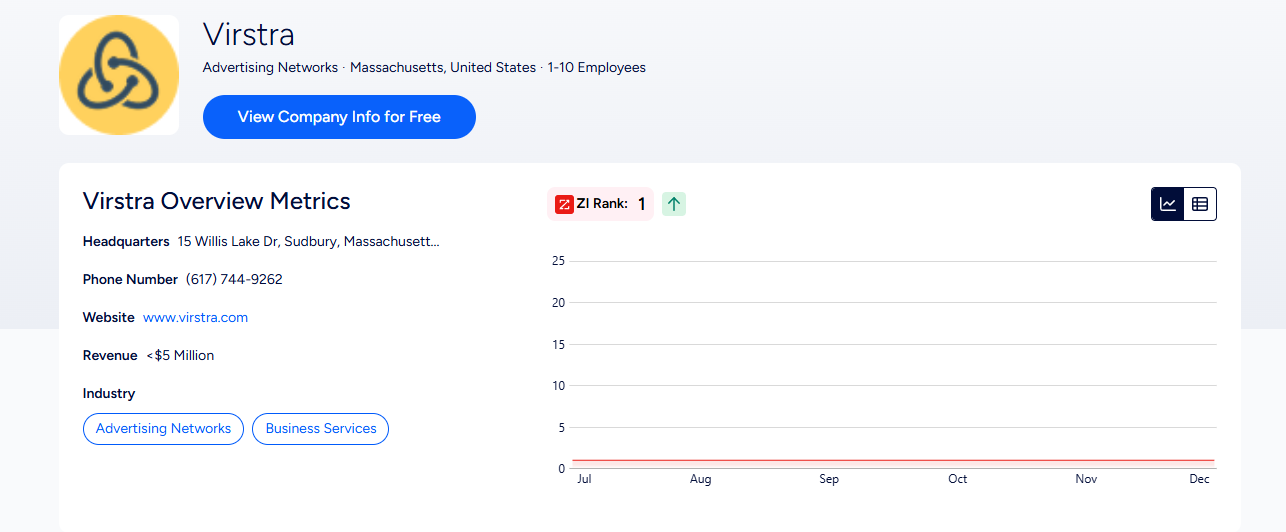Click the green upward trend arrow icon
The width and height of the screenshot is (1286, 532).
[674, 204]
